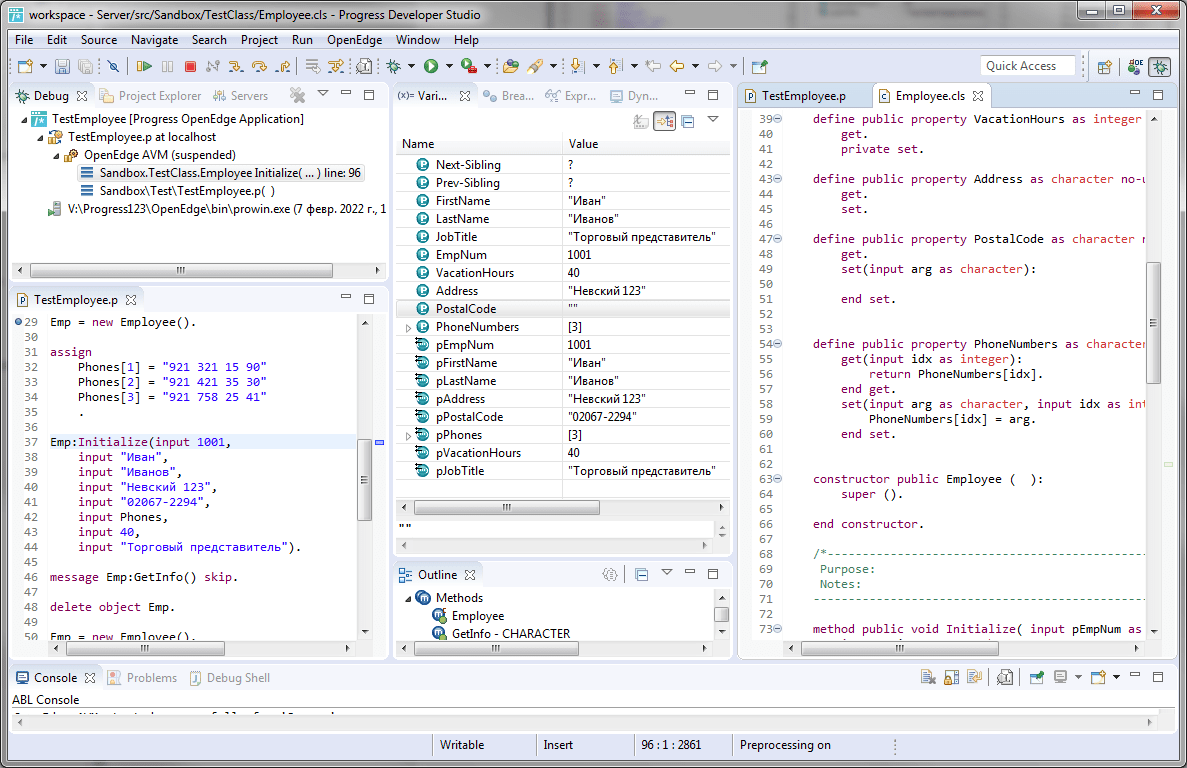Switch to the Debug Shell tab
Image resolution: width=1187 pixels, height=768 pixels.
point(229,678)
